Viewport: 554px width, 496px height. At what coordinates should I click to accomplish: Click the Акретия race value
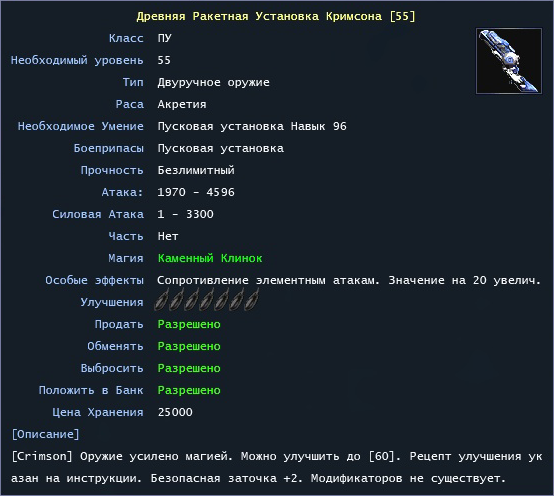click(x=182, y=104)
